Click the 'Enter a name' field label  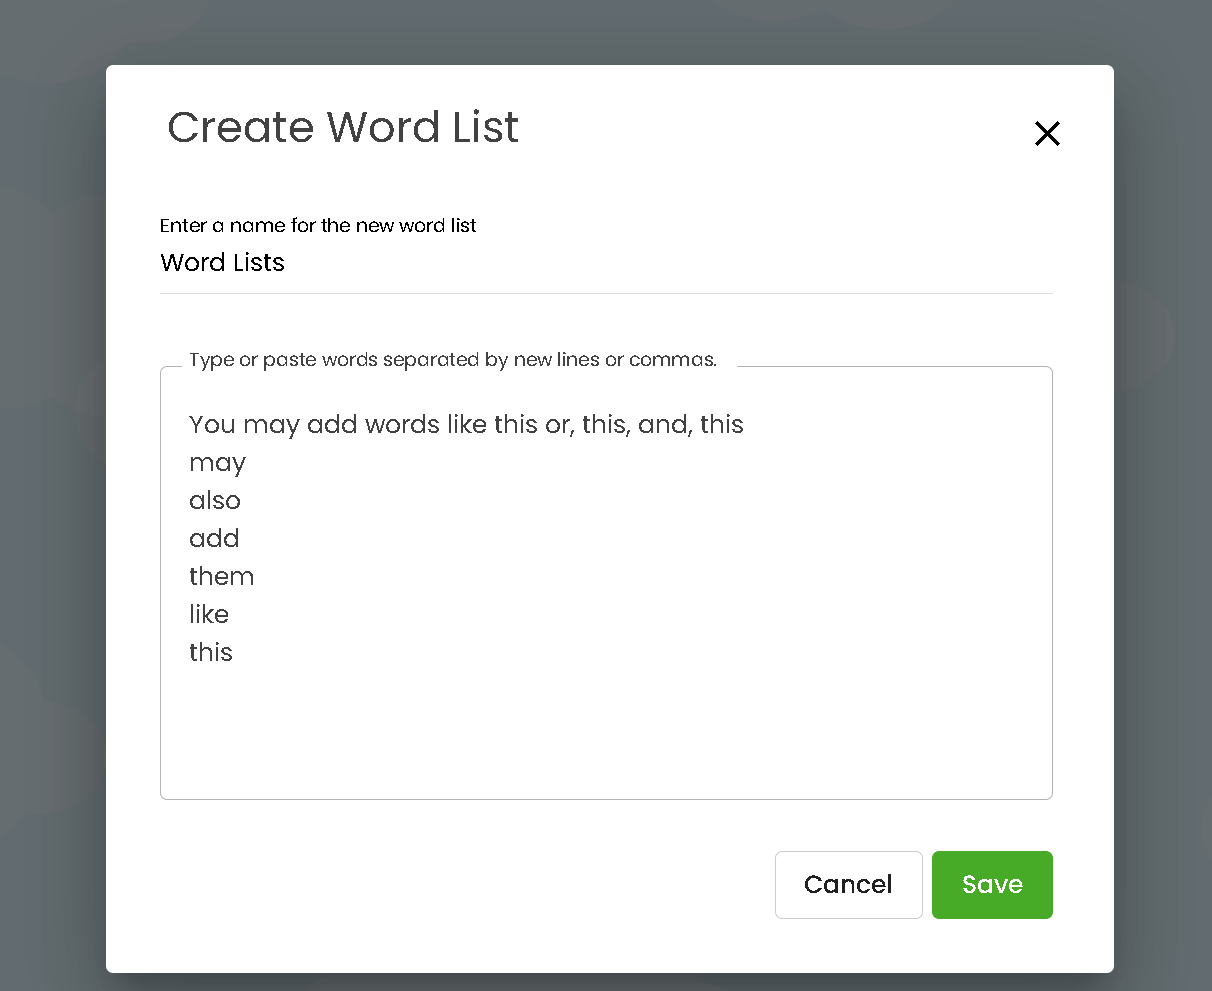318,225
